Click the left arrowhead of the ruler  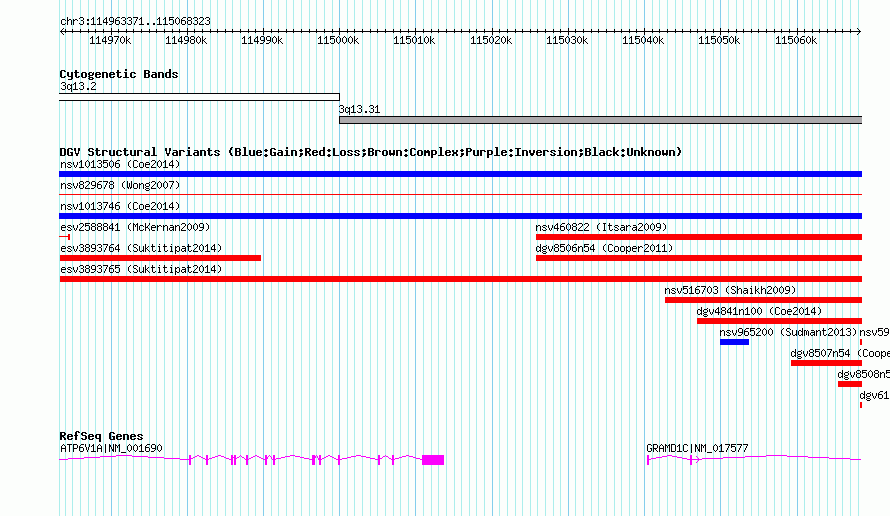(x=62, y=31)
